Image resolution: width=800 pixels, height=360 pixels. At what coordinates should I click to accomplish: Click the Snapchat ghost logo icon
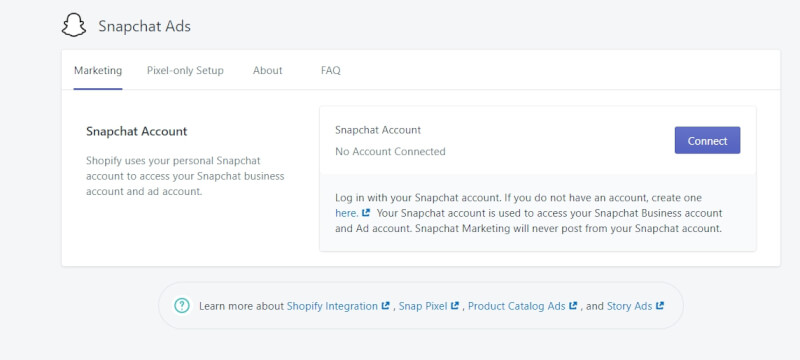pos(74,25)
